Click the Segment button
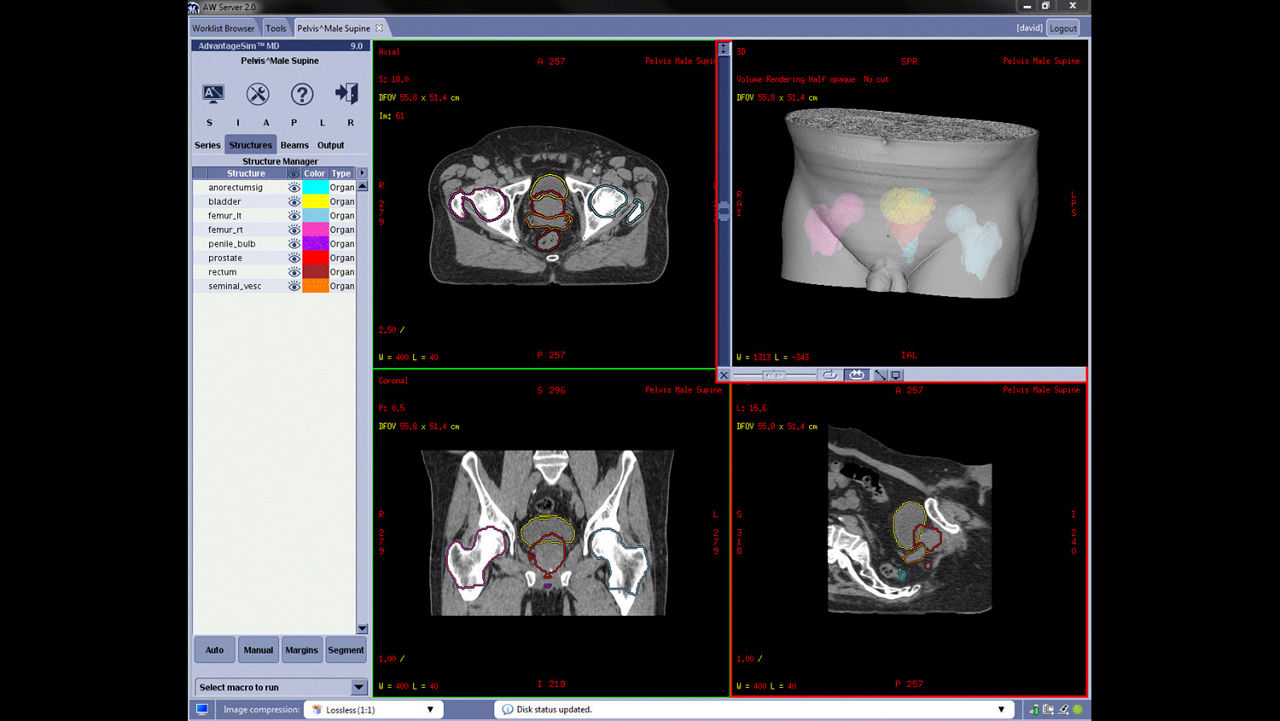The width and height of the screenshot is (1280, 721). point(346,650)
